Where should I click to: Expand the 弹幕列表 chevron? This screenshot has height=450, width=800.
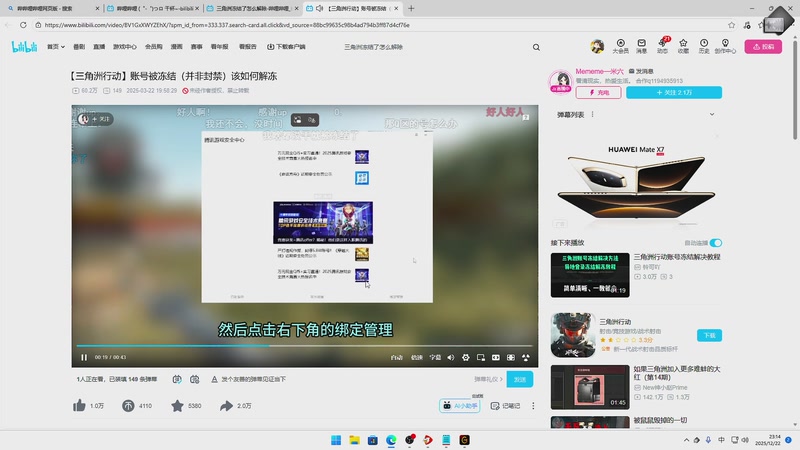pyautogui.click(x=712, y=114)
